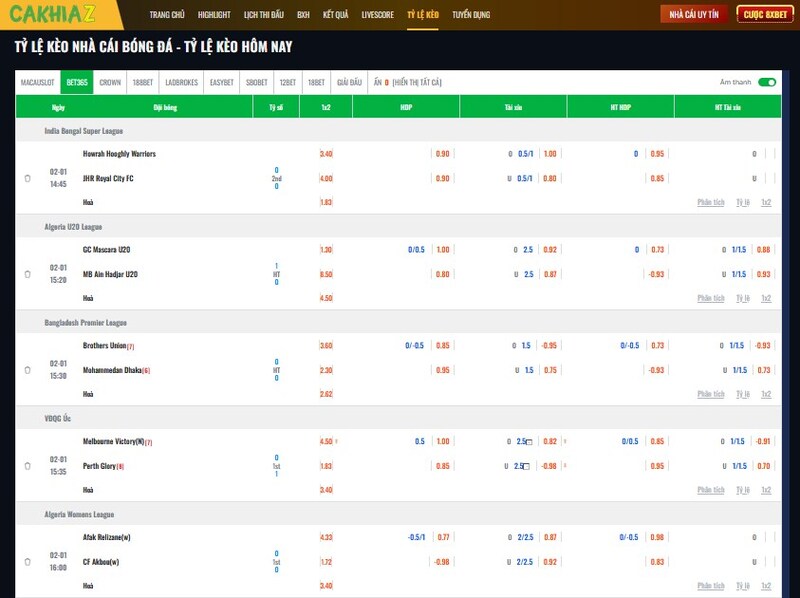Screen dimensions: 800x598
Task: Click the pin icon beside Melbourne Victory match
Action: [x=27, y=466]
